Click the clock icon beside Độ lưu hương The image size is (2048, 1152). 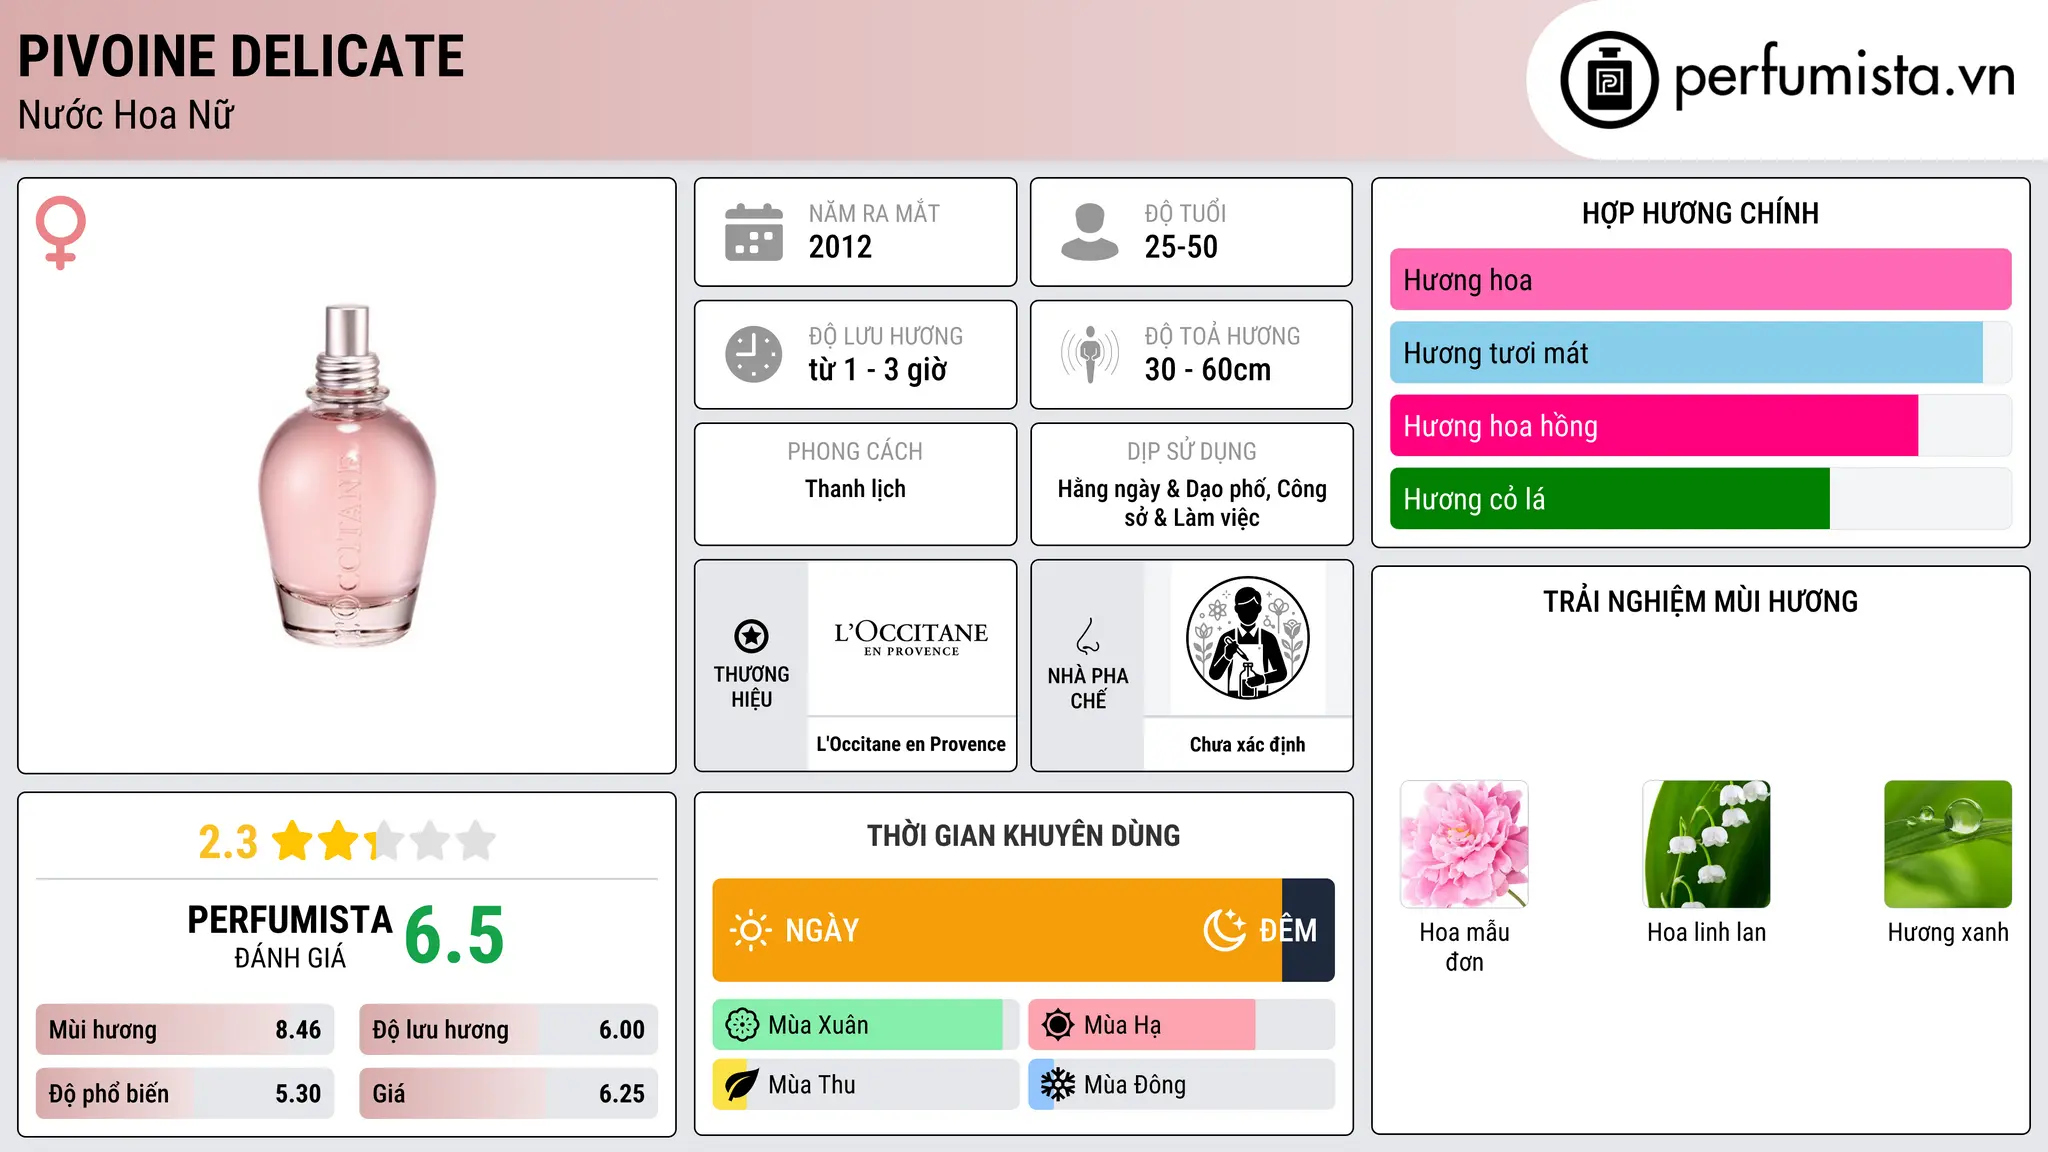tap(754, 354)
